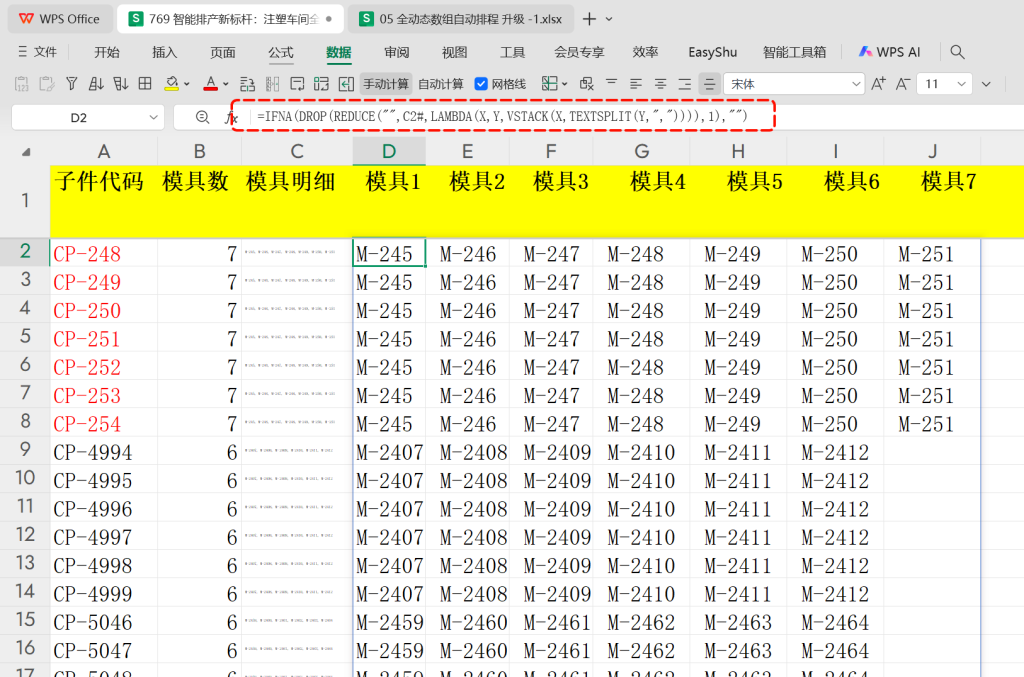The image size is (1024, 677).
Task: Click the recalculate list icon after font color
Action: click(x=247, y=84)
